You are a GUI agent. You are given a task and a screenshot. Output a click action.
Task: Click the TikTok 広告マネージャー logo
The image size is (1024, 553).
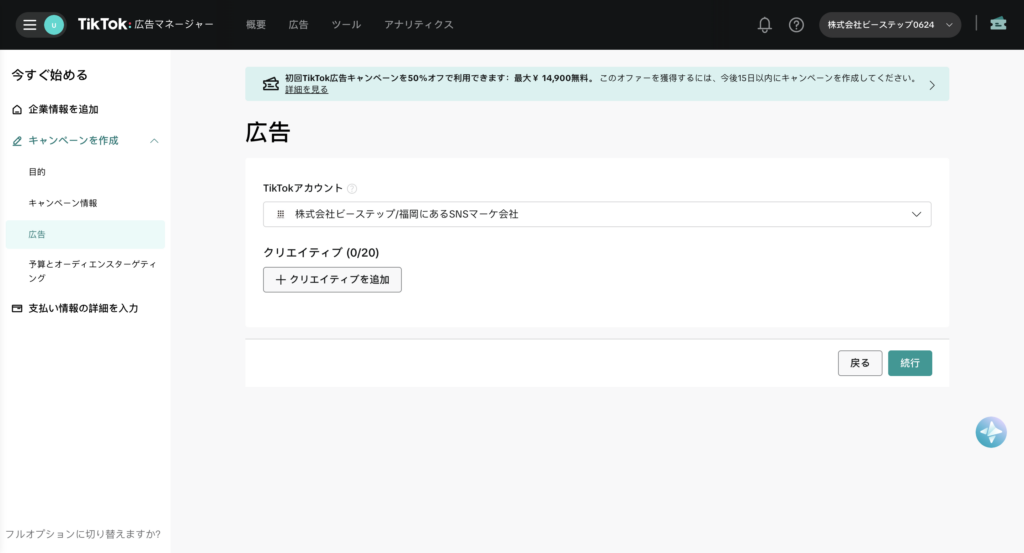coord(146,24)
